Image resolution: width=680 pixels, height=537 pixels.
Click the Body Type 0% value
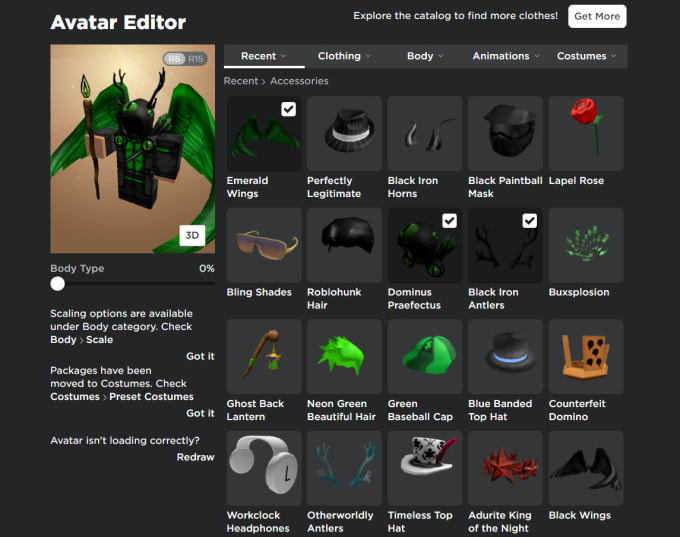207,268
